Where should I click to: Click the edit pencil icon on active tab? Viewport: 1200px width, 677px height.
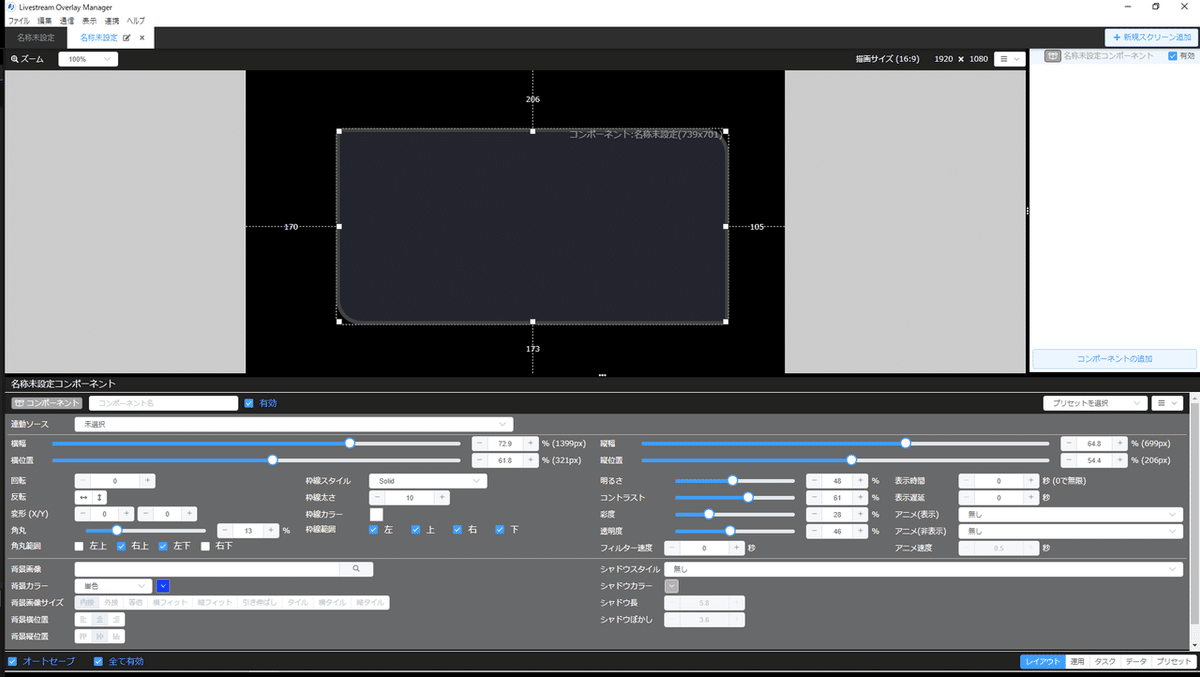coord(127,38)
